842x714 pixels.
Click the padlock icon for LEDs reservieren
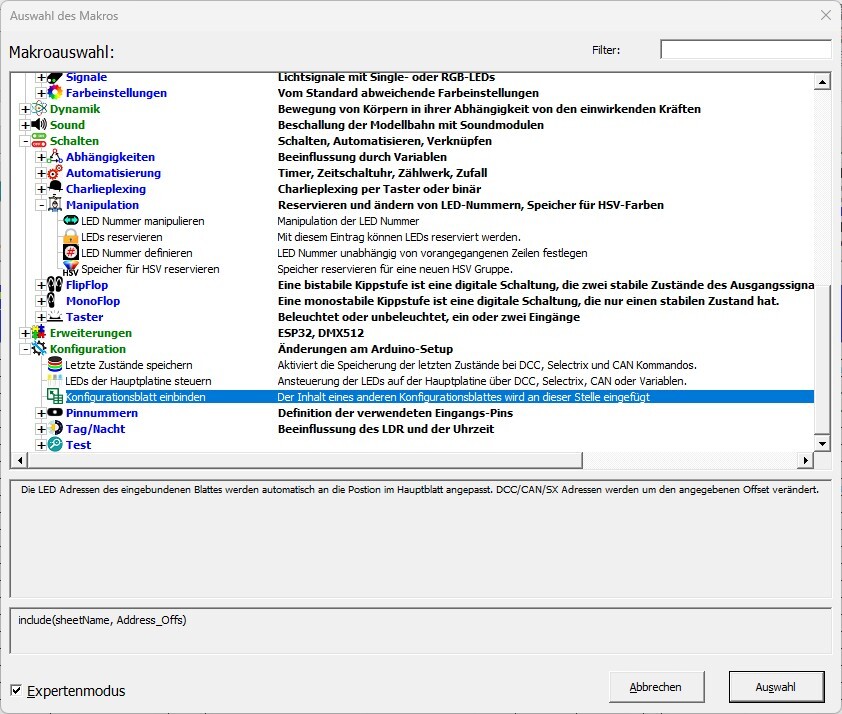(x=70, y=237)
